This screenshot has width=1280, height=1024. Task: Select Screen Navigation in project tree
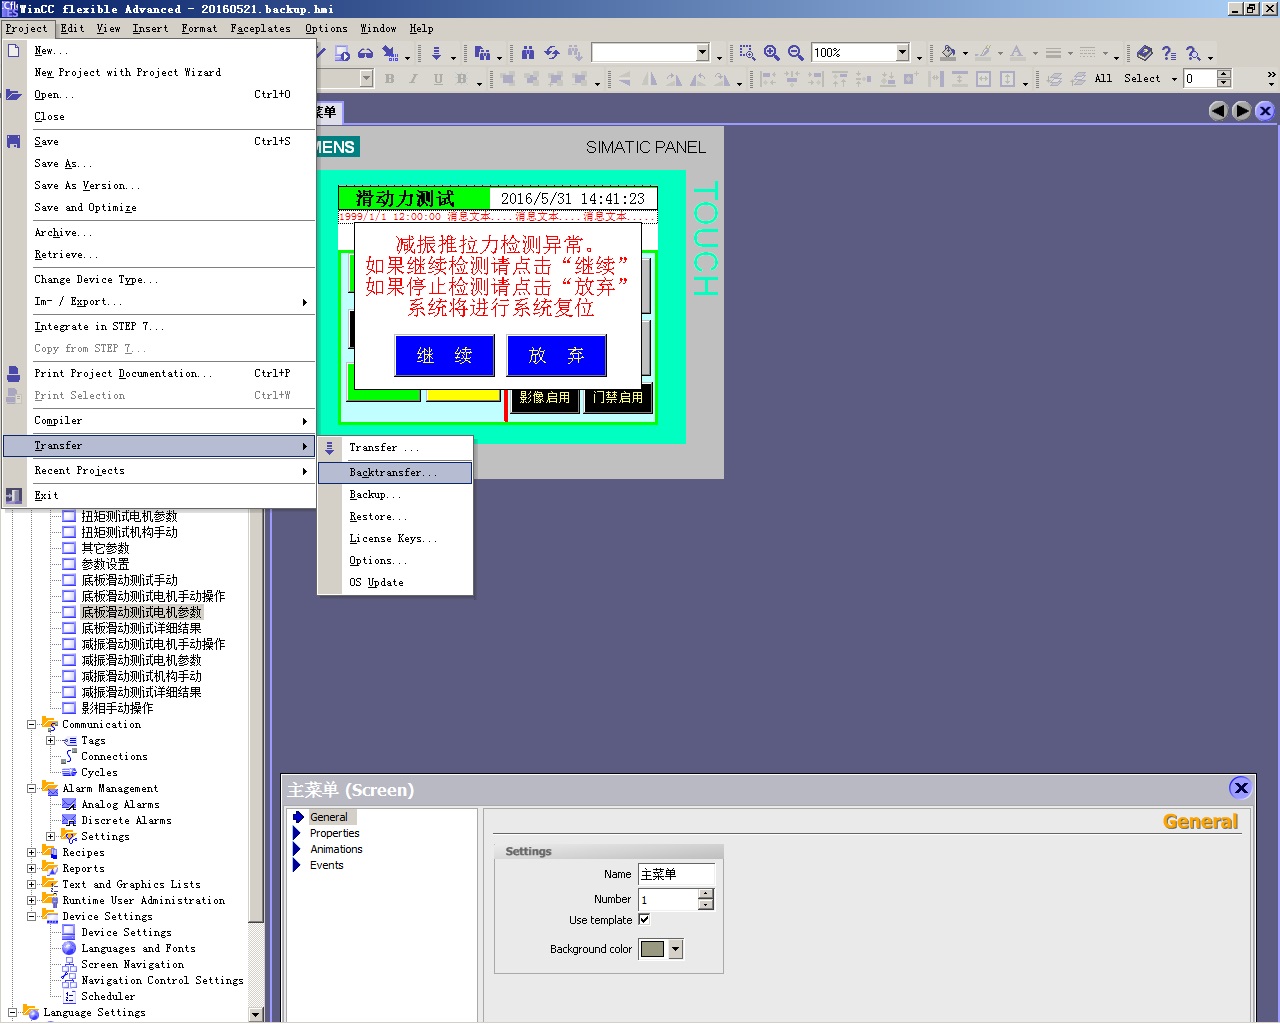tap(132, 964)
